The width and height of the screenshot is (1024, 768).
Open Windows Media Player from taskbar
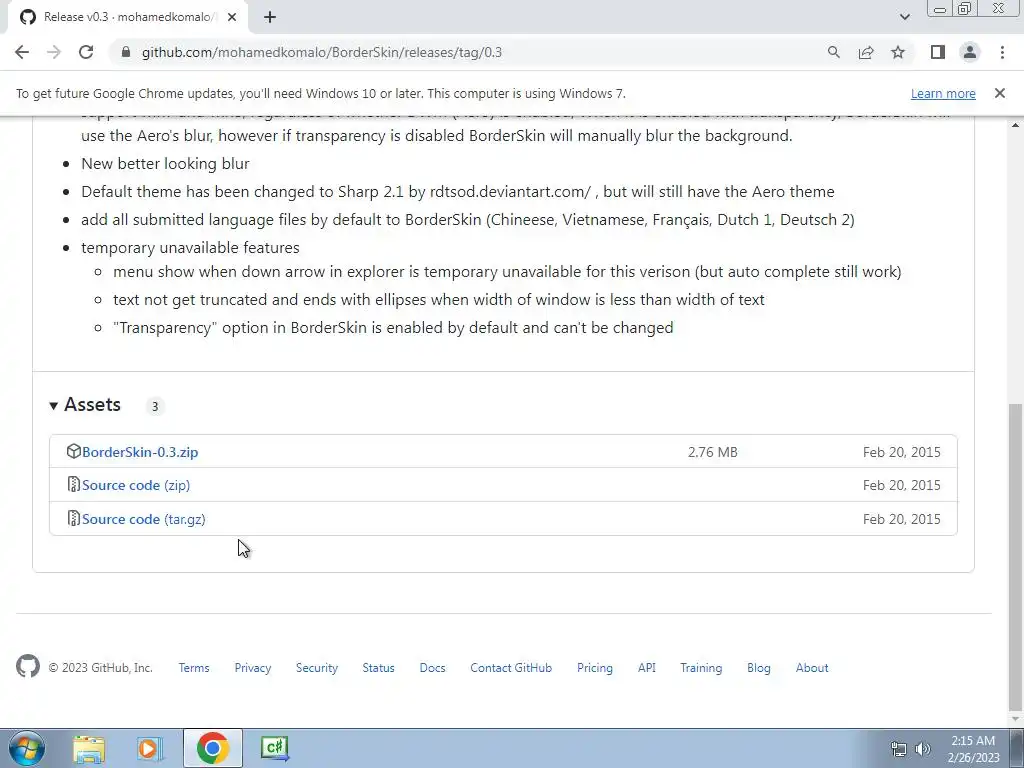[x=150, y=748]
